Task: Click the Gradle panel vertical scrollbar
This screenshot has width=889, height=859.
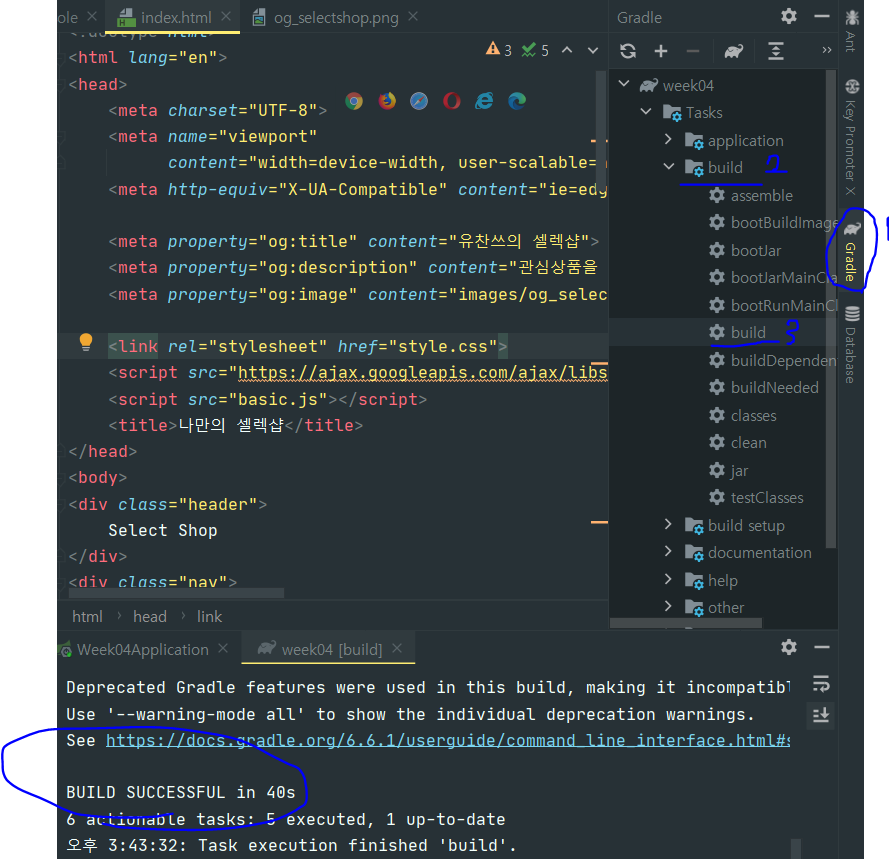Action: [831, 309]
